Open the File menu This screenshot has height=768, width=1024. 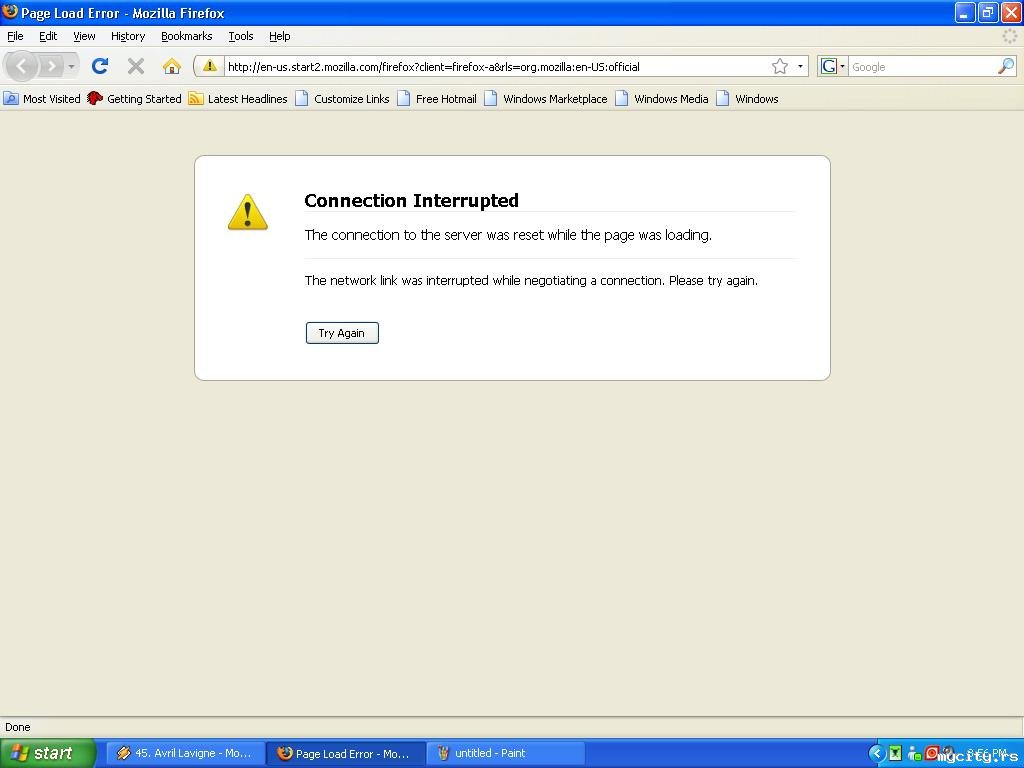coord(15,36)
